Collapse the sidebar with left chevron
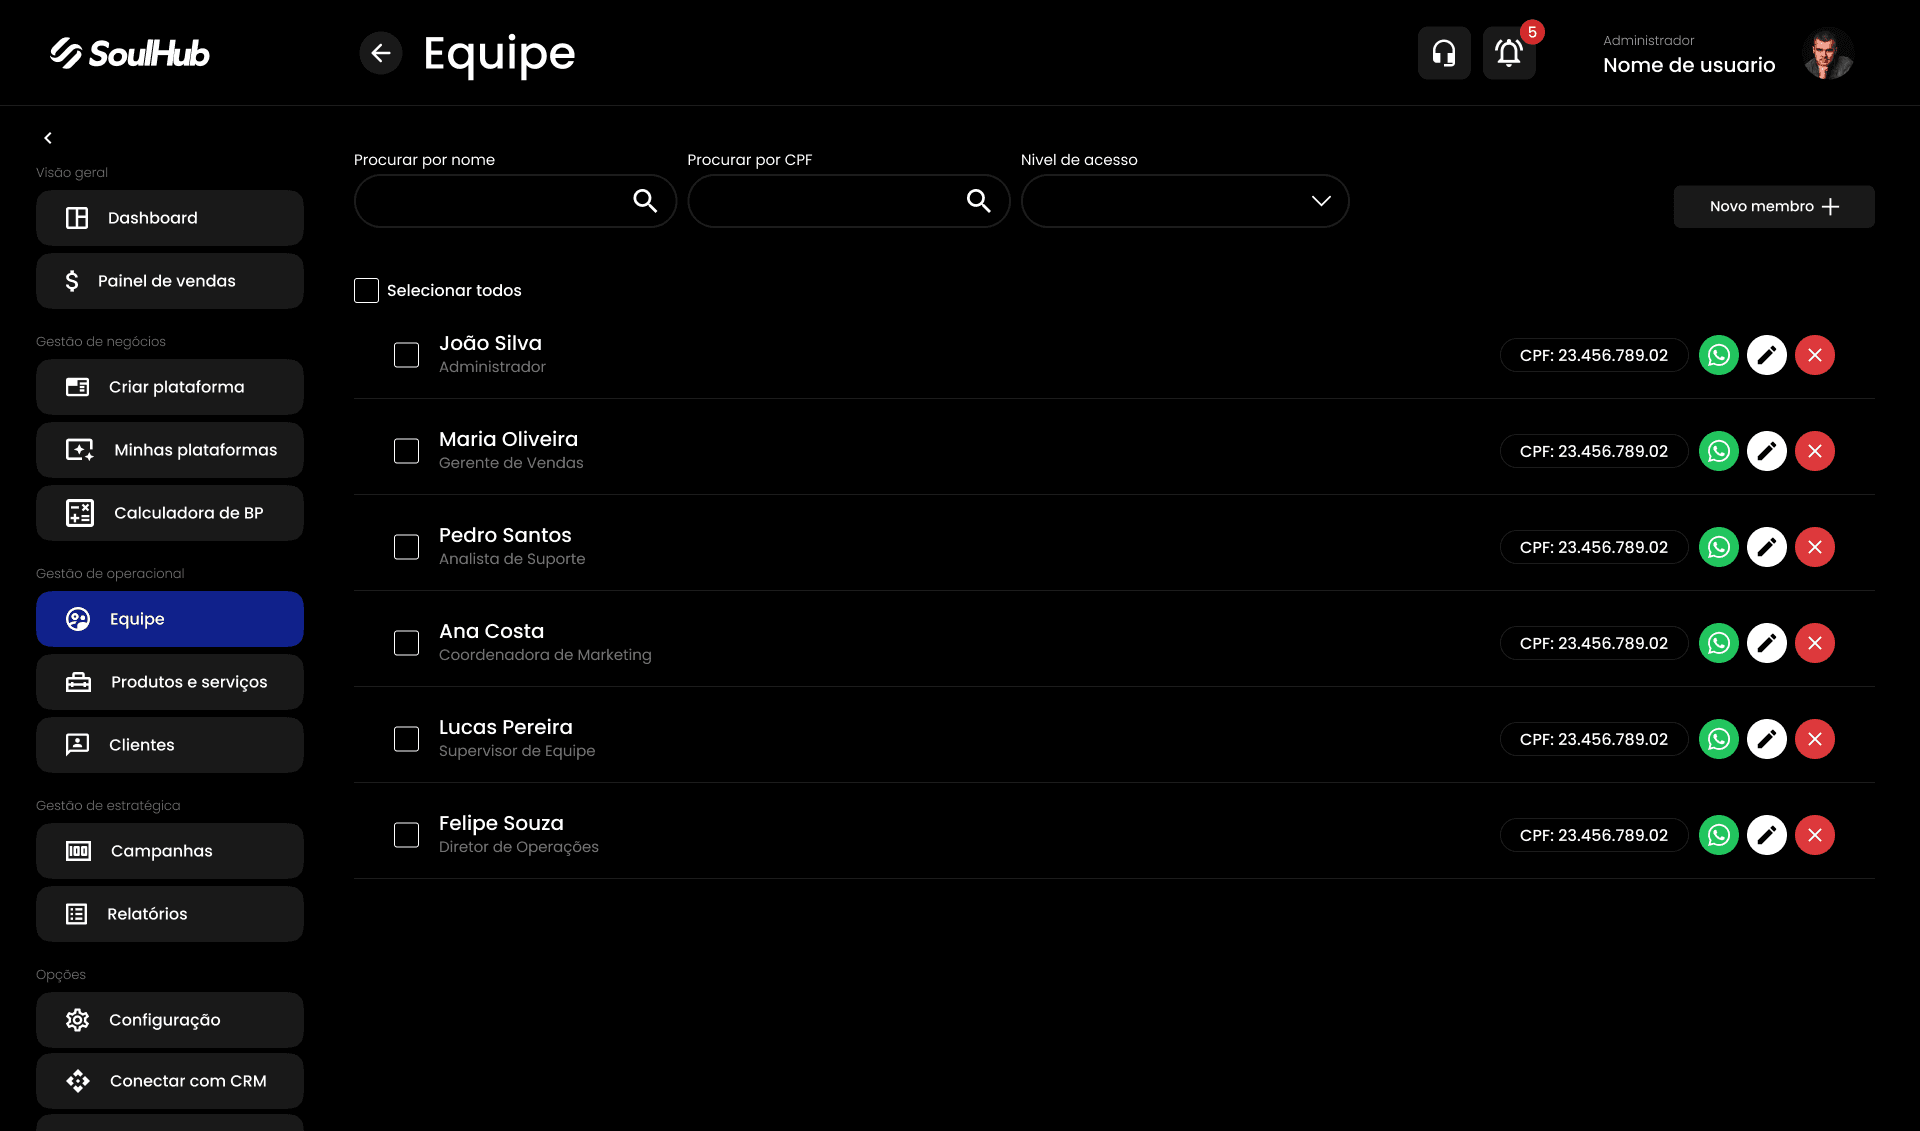The height and width of the screenshot is (1131, 1920). [x=48, y=138]
